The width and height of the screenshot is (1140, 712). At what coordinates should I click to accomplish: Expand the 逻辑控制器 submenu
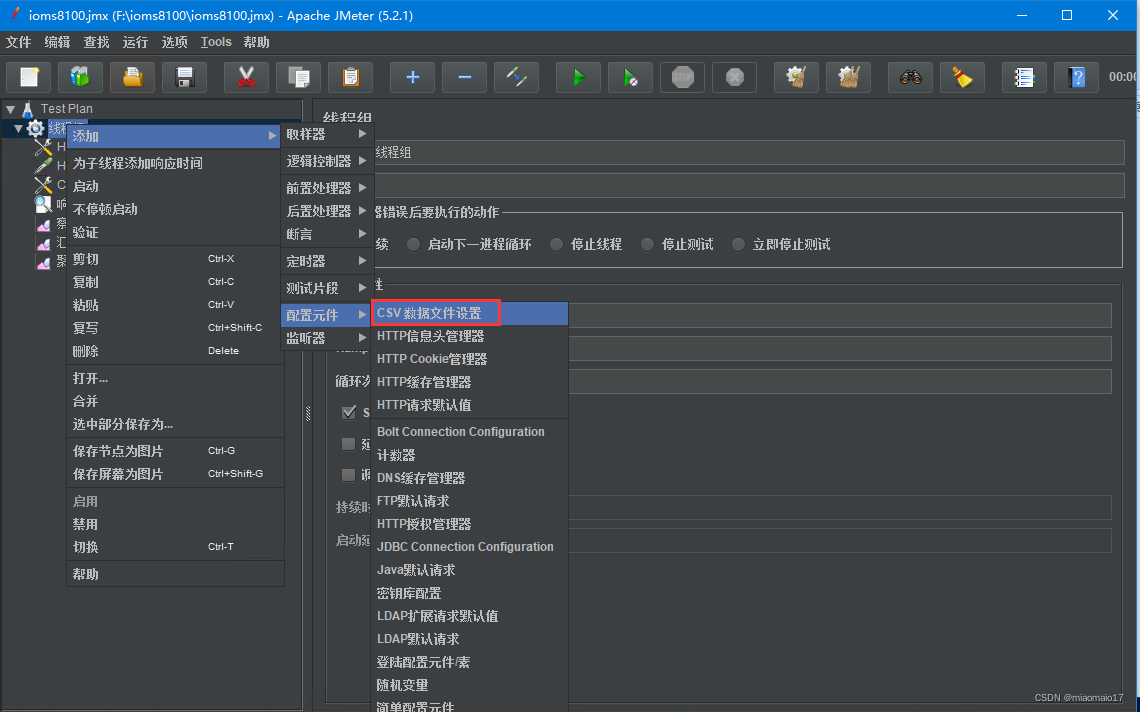[x=327, y=161]
